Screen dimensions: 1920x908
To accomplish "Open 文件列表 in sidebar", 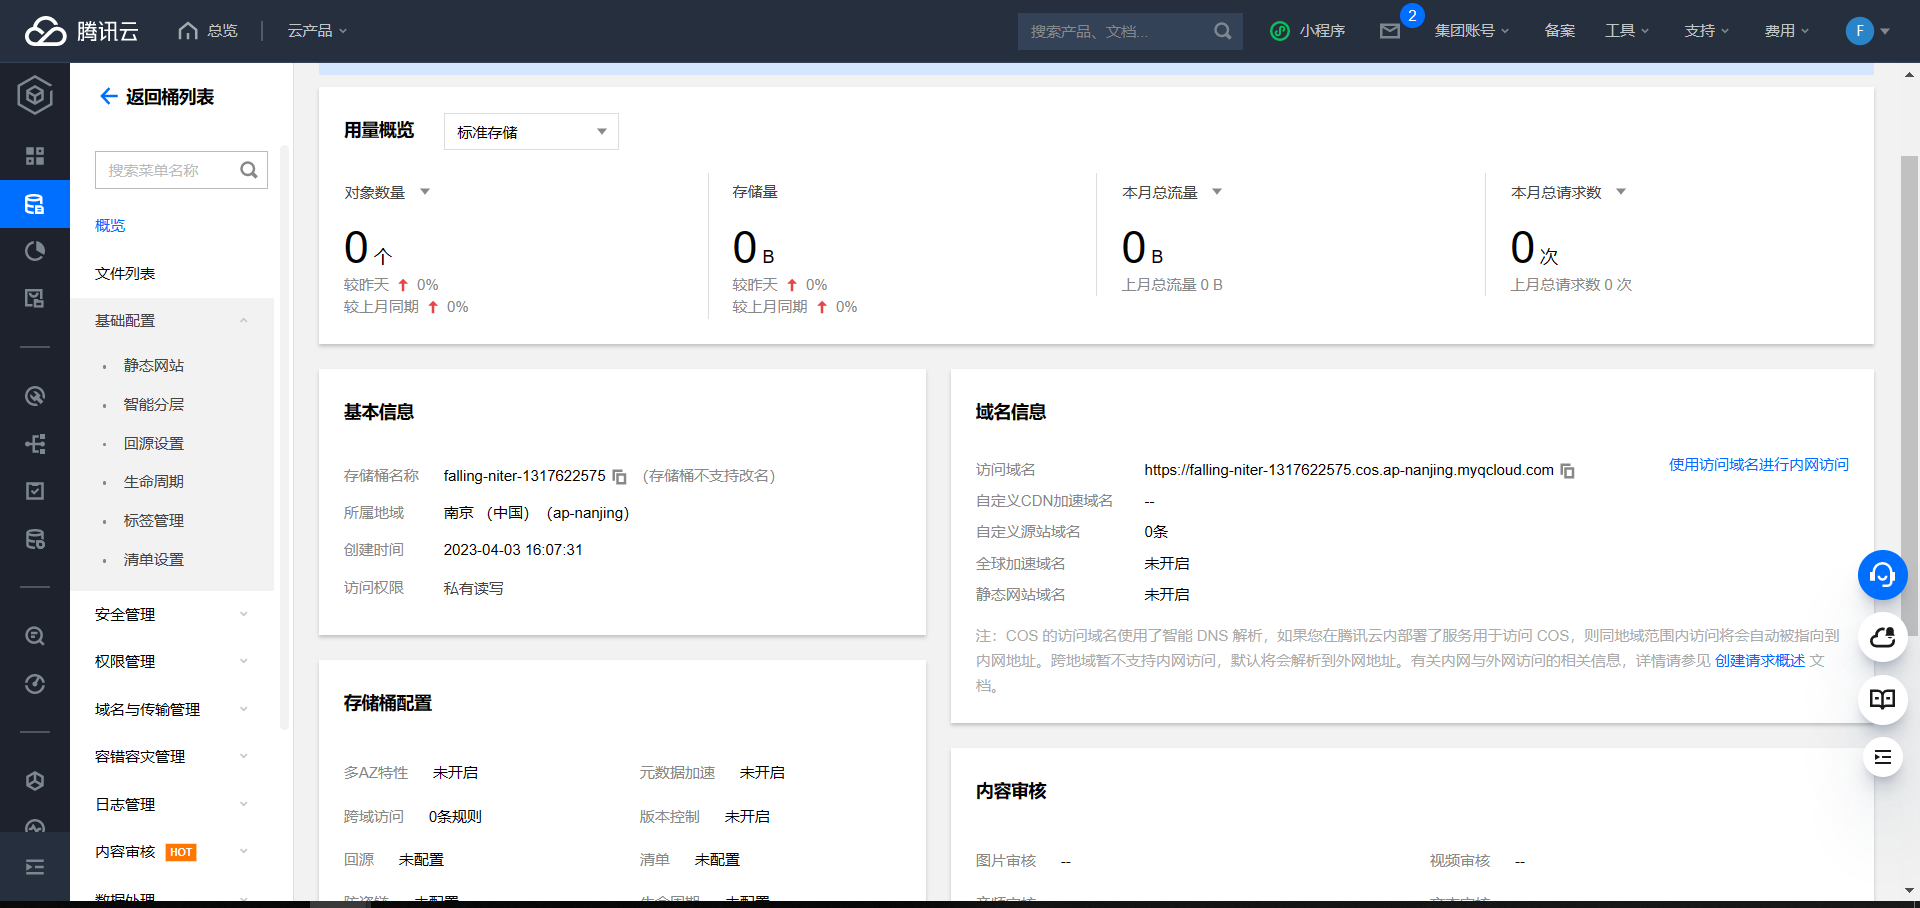I will (x=125, y=274).
